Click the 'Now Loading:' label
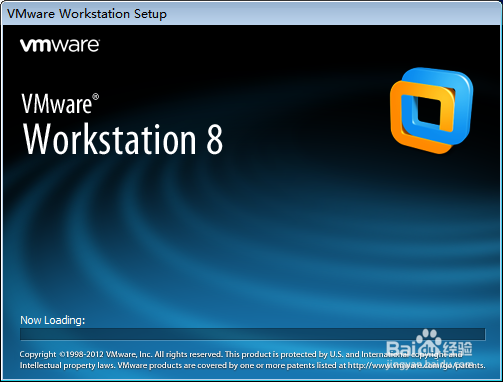The image size is (503, 382). click(53, 320)
